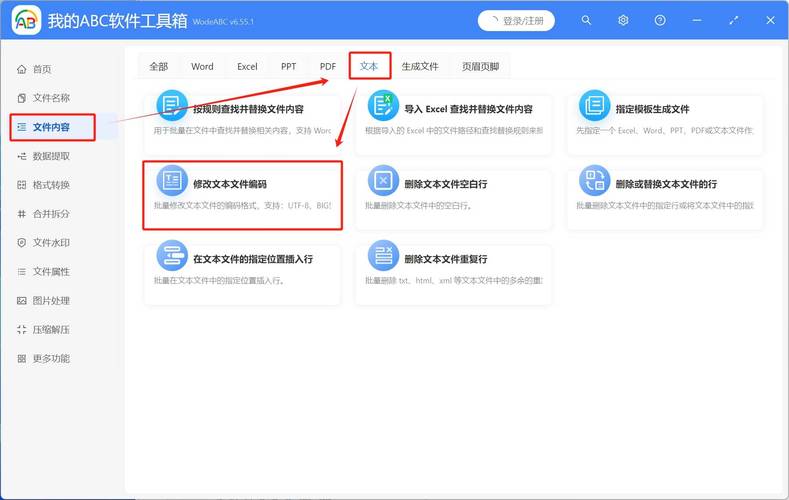This screenshot has height=500, width=789.
Task: Open 格式转换 in the sidebar
Action: [51, 185]
